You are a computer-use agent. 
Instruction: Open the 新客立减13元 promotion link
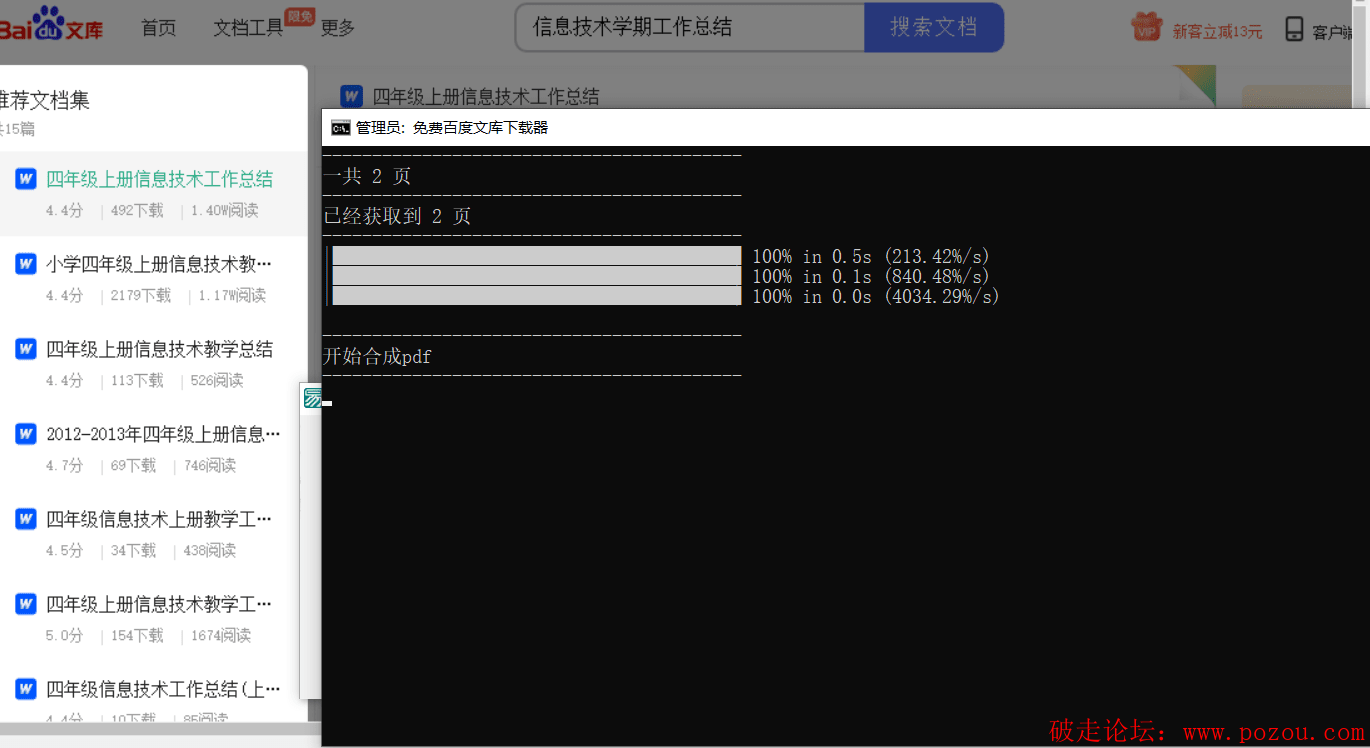click(x=1217, y=32)
